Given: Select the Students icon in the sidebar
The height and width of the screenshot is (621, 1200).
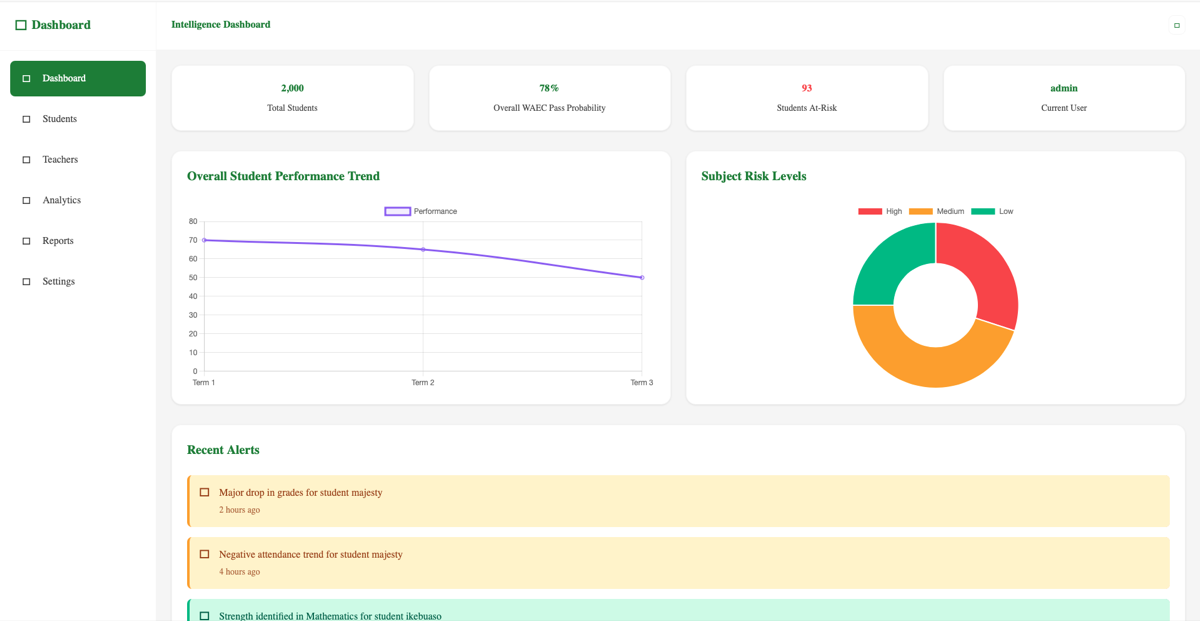Looking at the screenshot, I should (x=26, y=119).
